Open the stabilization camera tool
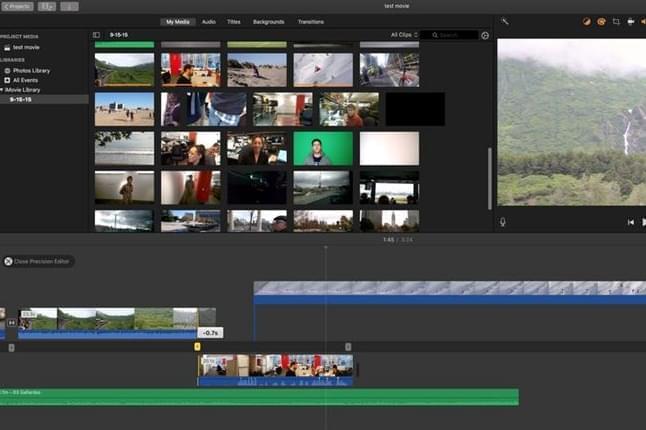646x430 pixels. pyautogui.click(x=631, y=22)
